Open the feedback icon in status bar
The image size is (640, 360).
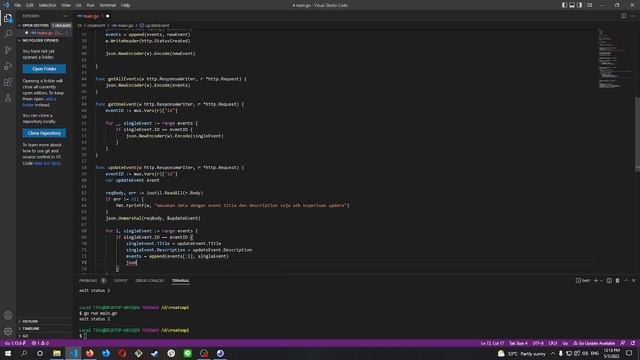pos(623,343)
